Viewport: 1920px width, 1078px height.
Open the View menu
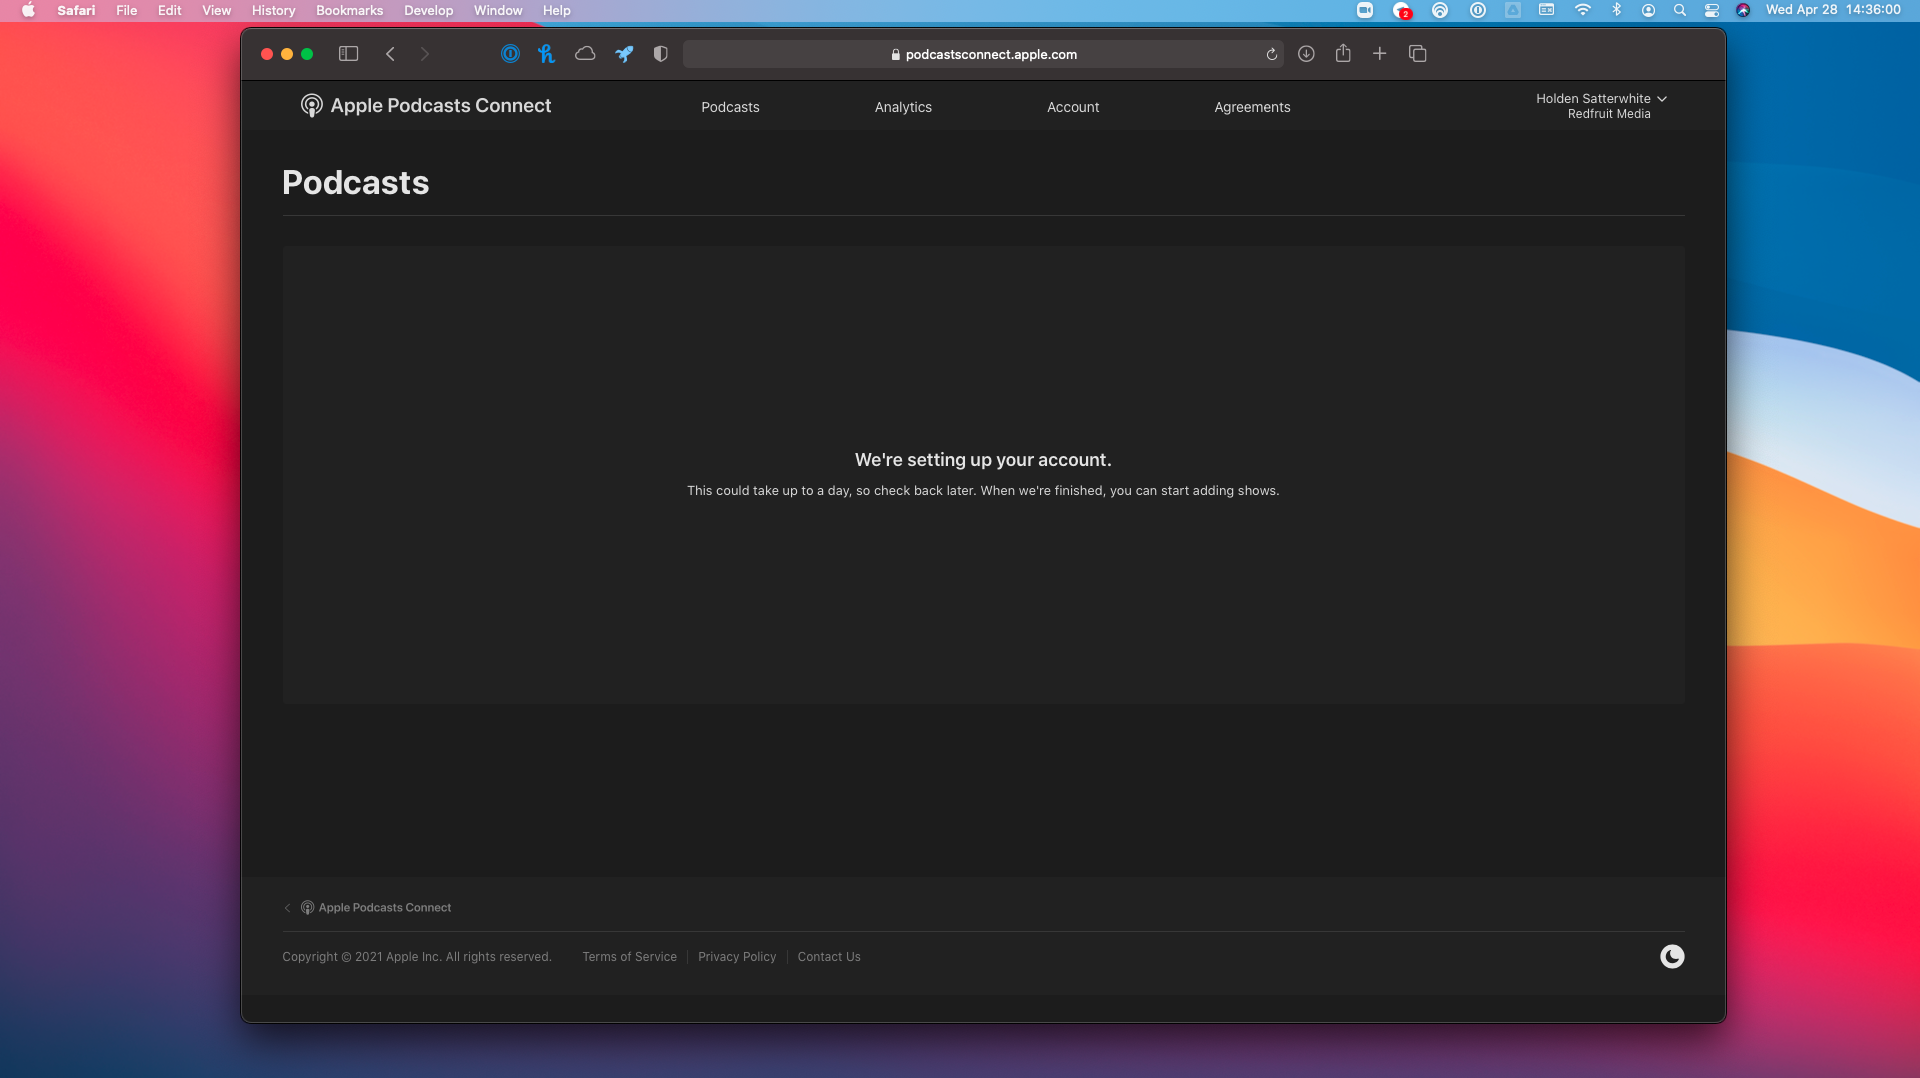click(216, 10)
